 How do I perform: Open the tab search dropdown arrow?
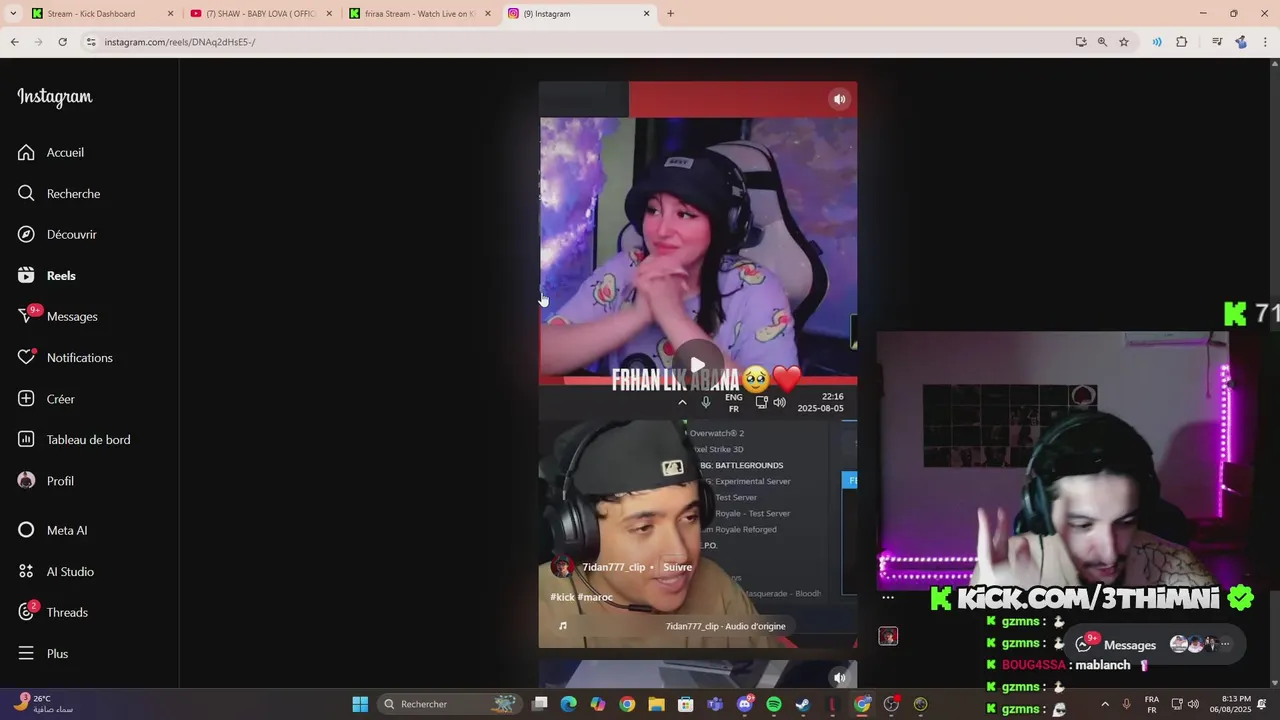click(13, 14)
